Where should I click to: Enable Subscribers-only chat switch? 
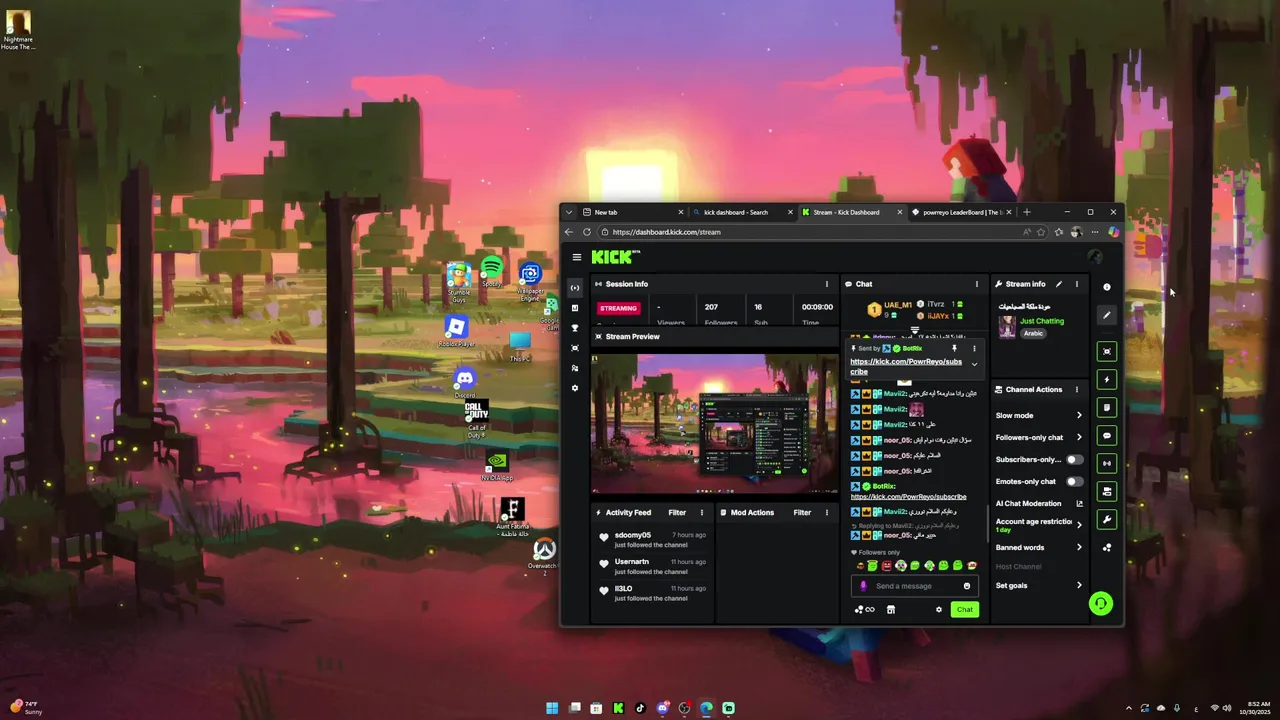click(x=1074, y=459)
